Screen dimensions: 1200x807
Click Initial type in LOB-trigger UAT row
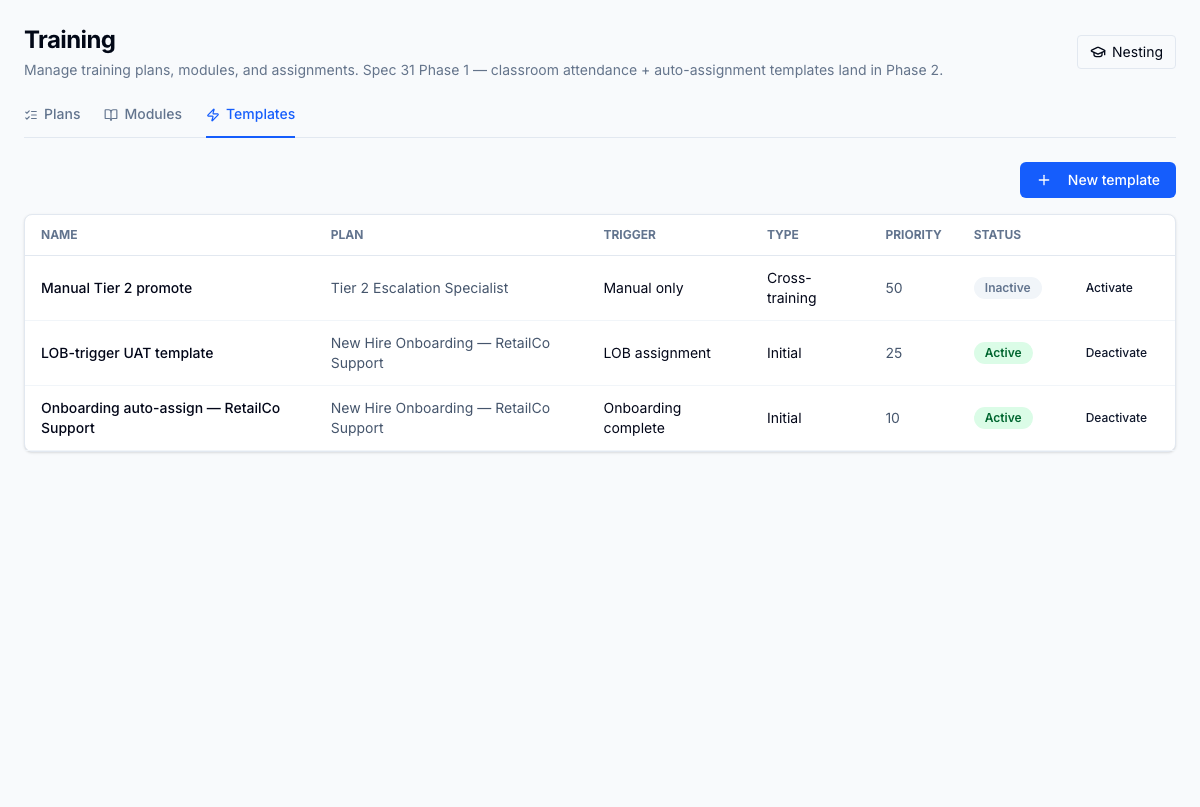pyautogui.click(x=784, y=353)
